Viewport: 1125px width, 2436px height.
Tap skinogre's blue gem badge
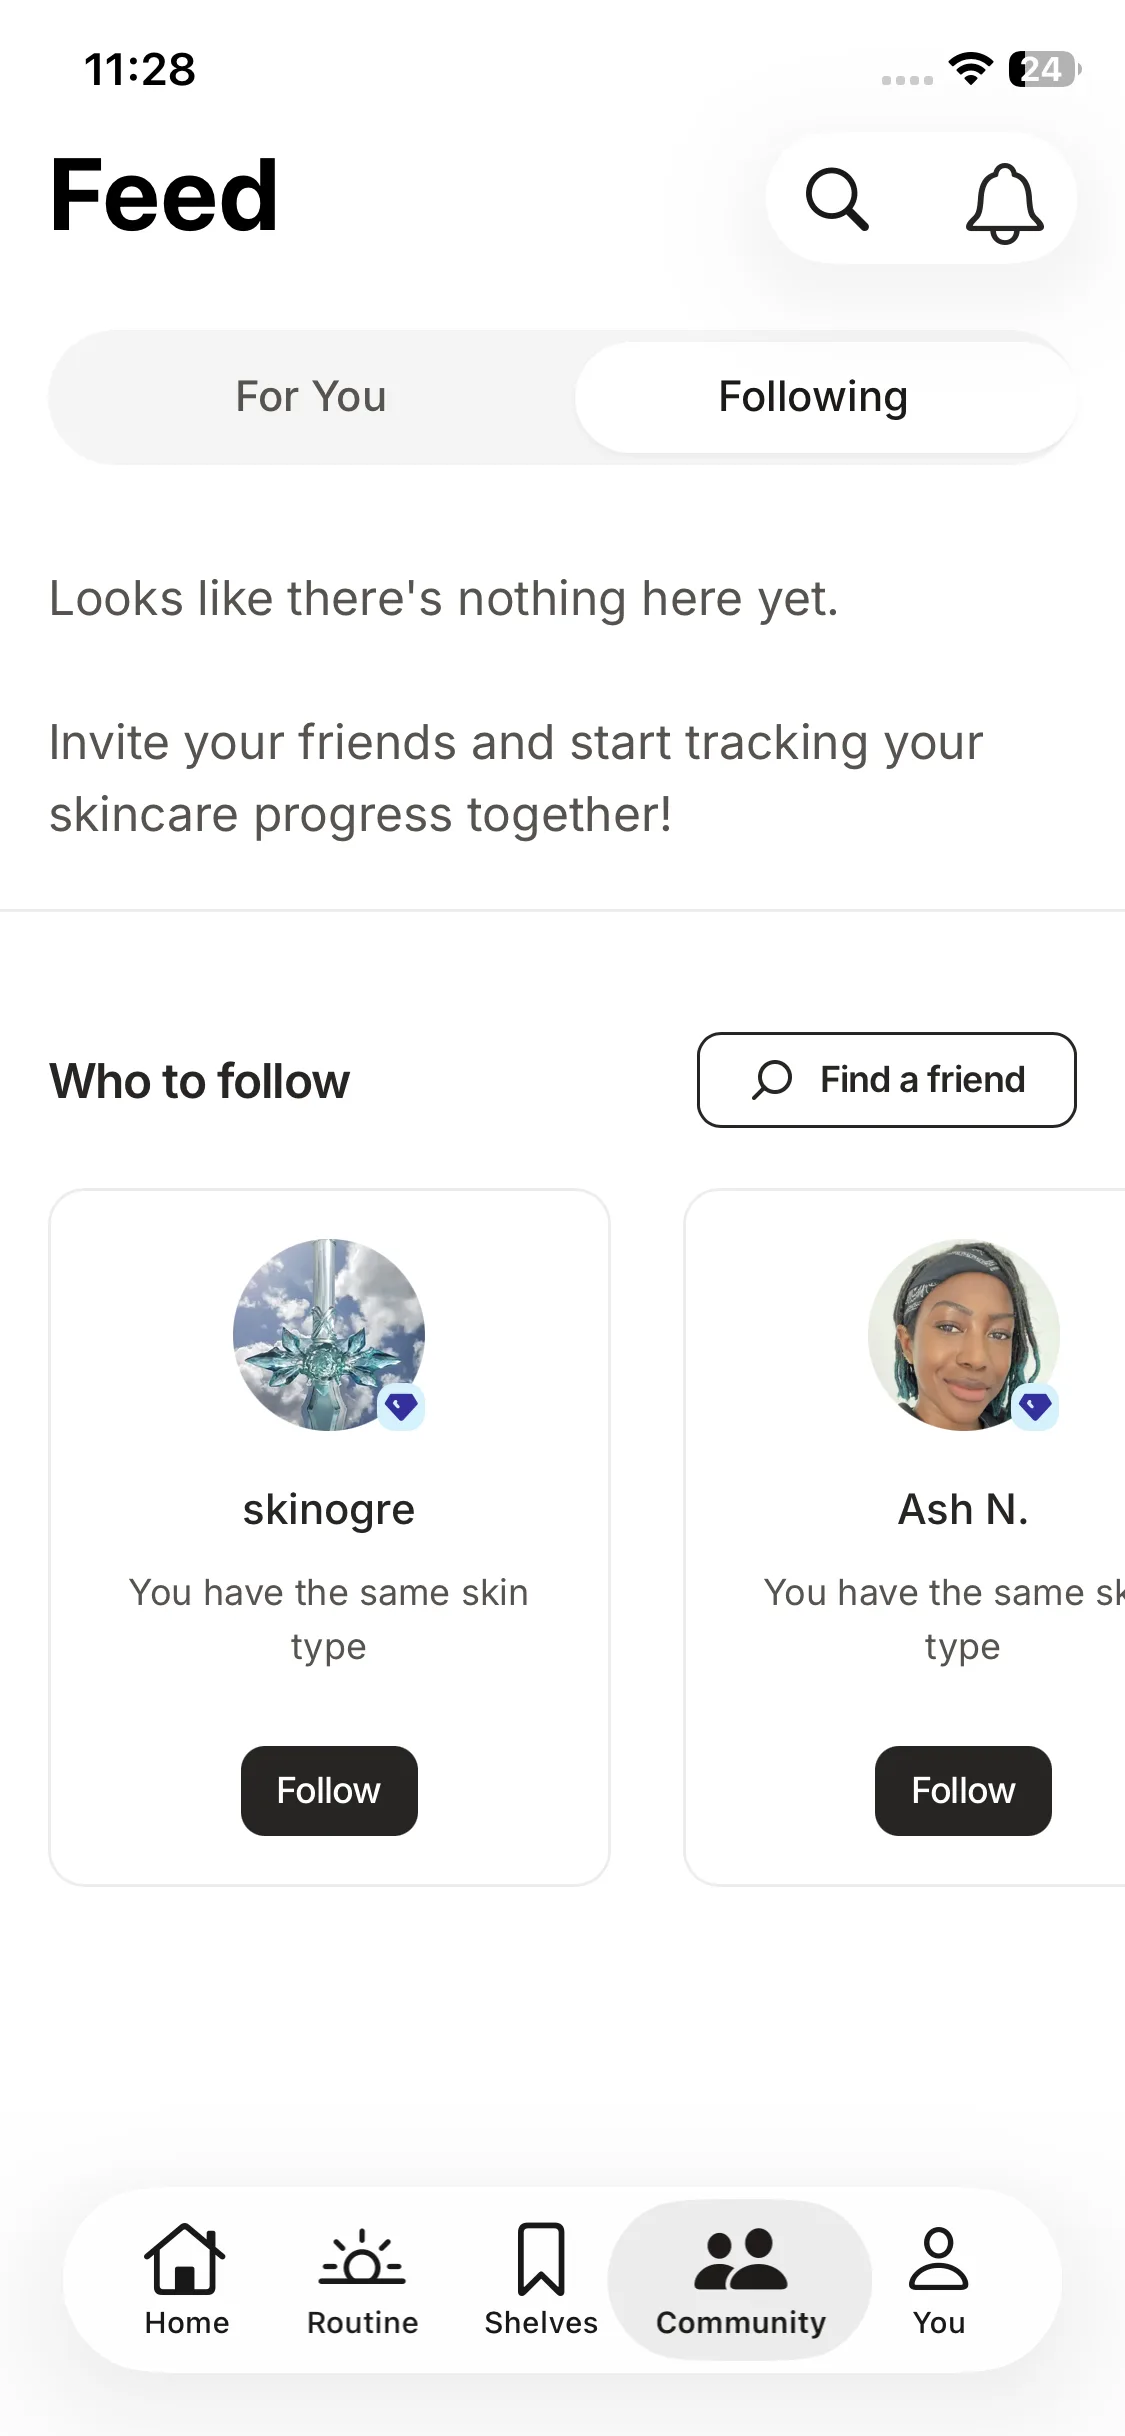(401, 1407)
